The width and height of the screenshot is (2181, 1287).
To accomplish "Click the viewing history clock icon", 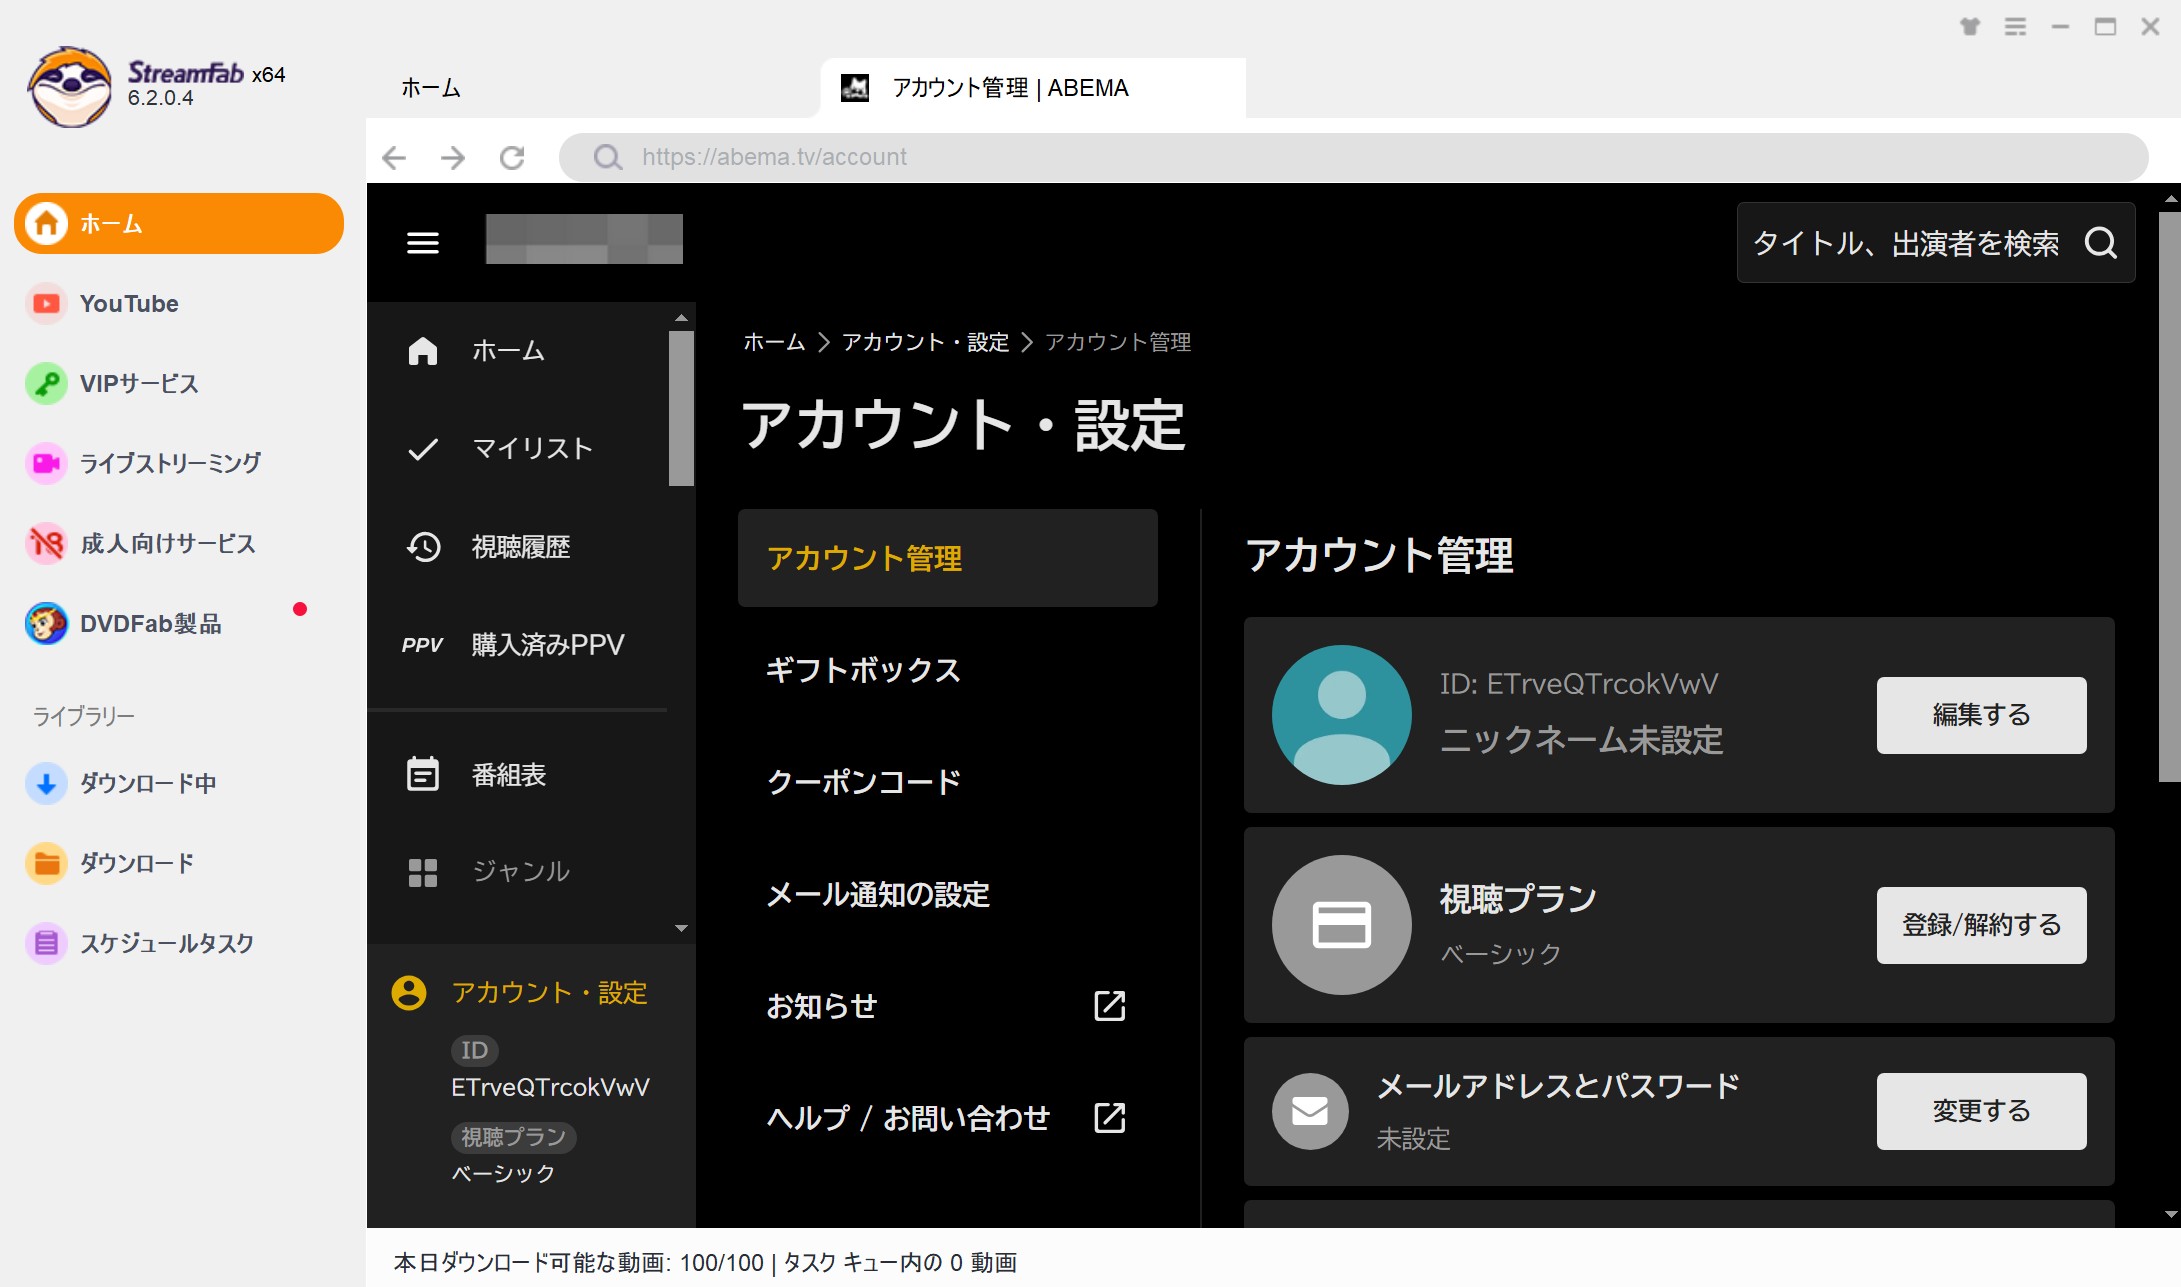I will (423, 546).
